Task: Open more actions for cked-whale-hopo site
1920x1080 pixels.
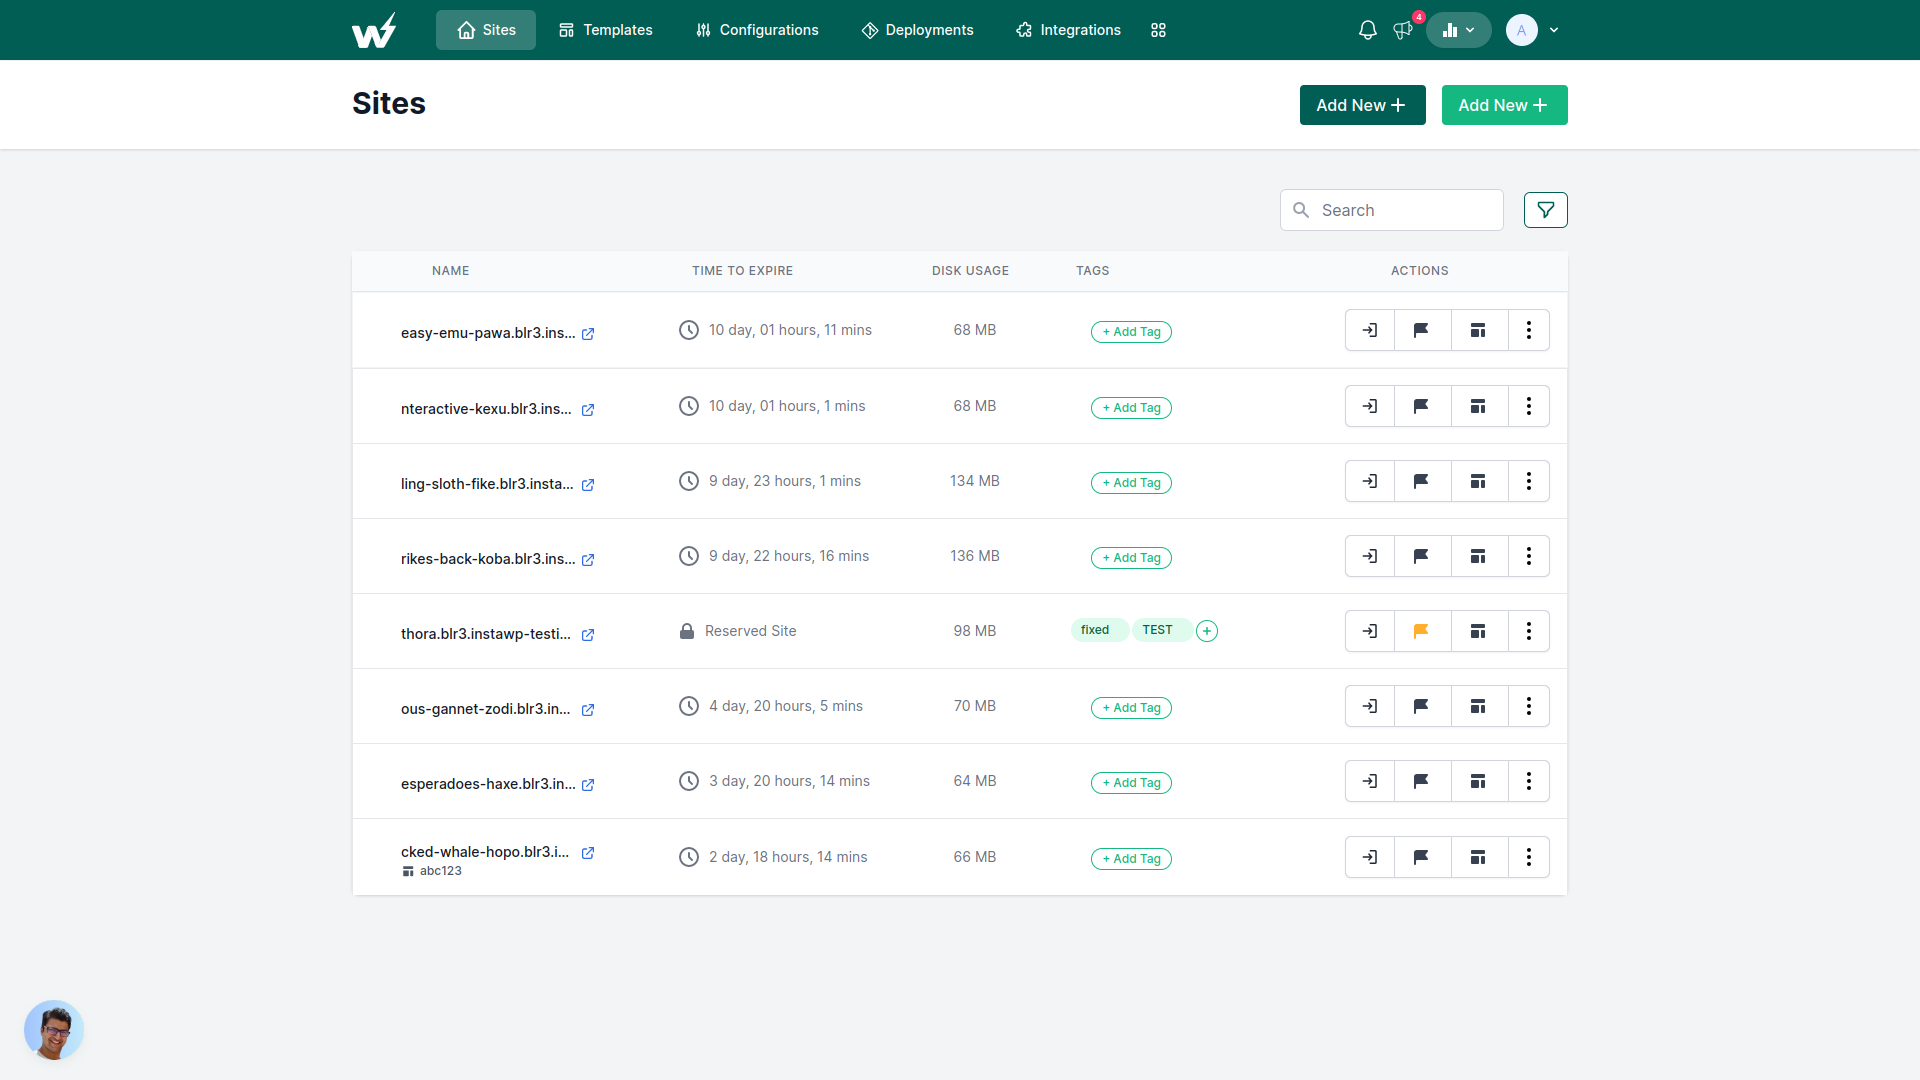Action: [x=1529, y=857]
